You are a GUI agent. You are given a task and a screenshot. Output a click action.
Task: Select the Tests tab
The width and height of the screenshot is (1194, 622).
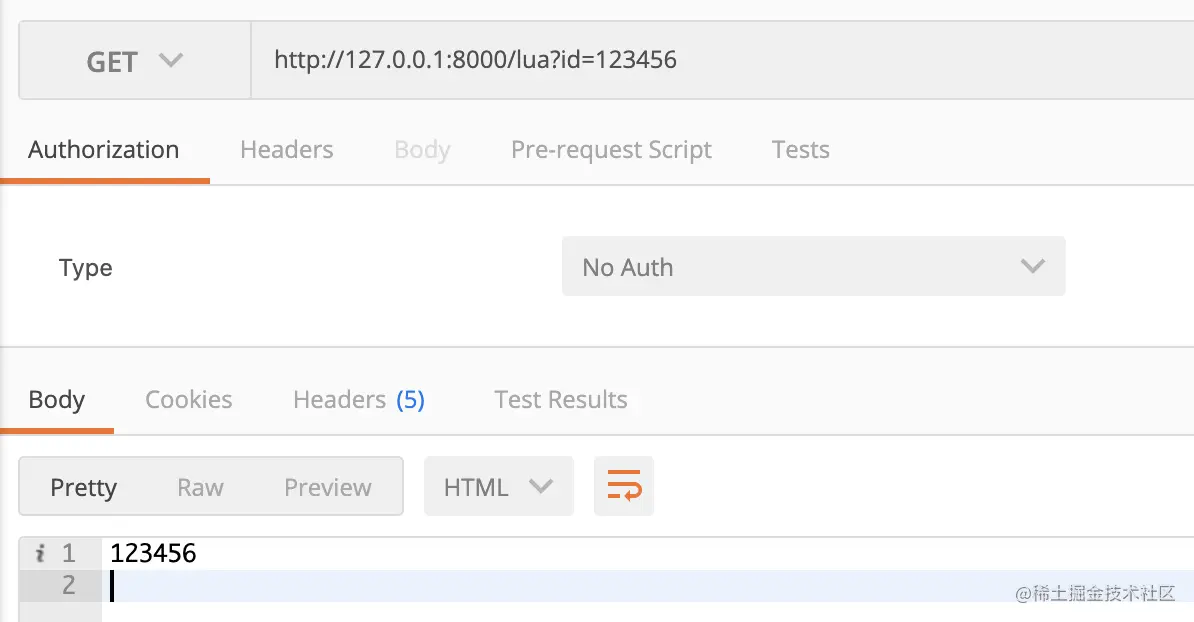pos(800,149)
